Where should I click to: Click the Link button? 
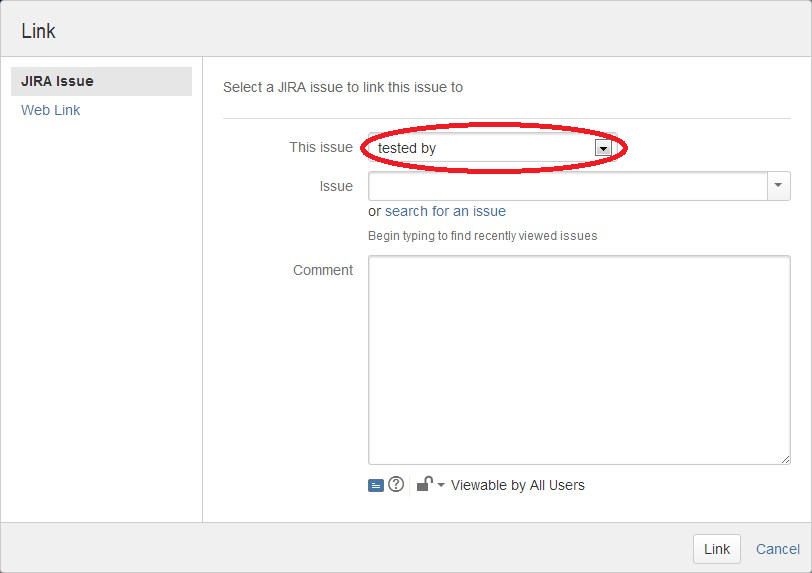click(x=717, y=549)
